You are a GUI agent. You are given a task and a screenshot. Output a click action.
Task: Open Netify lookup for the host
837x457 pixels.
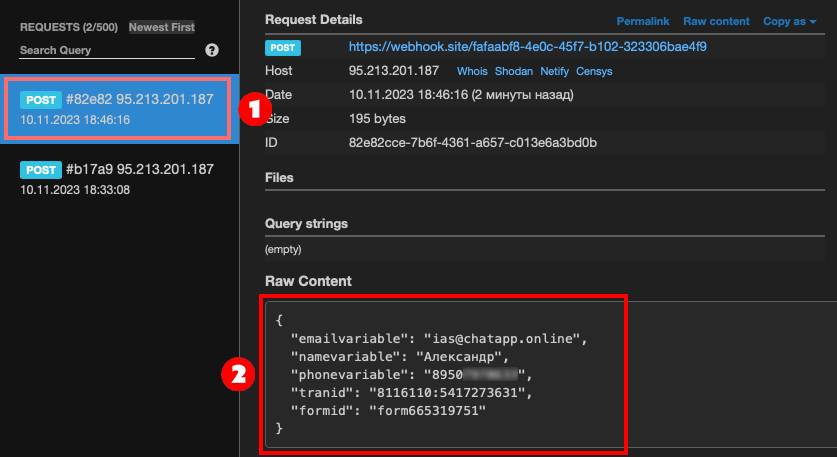554,72
